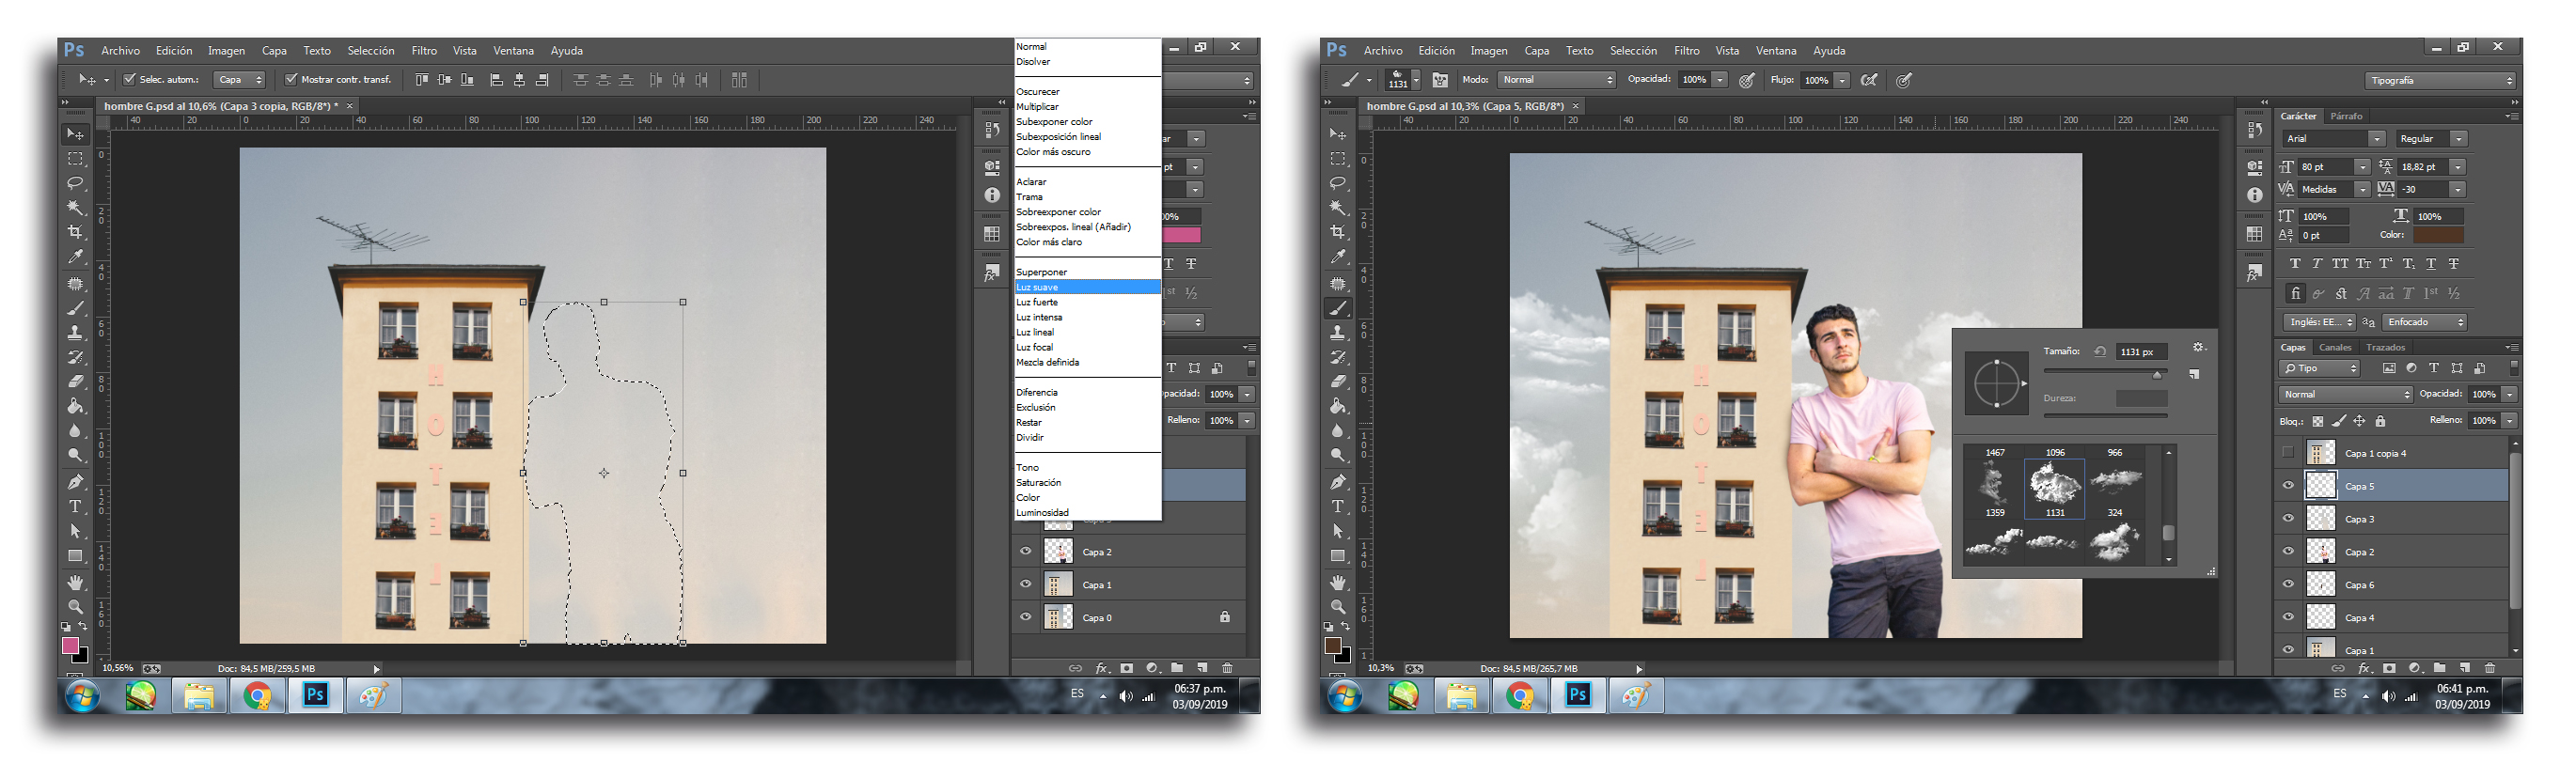Viewport: 2576px width, 763px height.
Task: Toggle the Brush panel button in right options bar
Action: (x=1440, y=80)
